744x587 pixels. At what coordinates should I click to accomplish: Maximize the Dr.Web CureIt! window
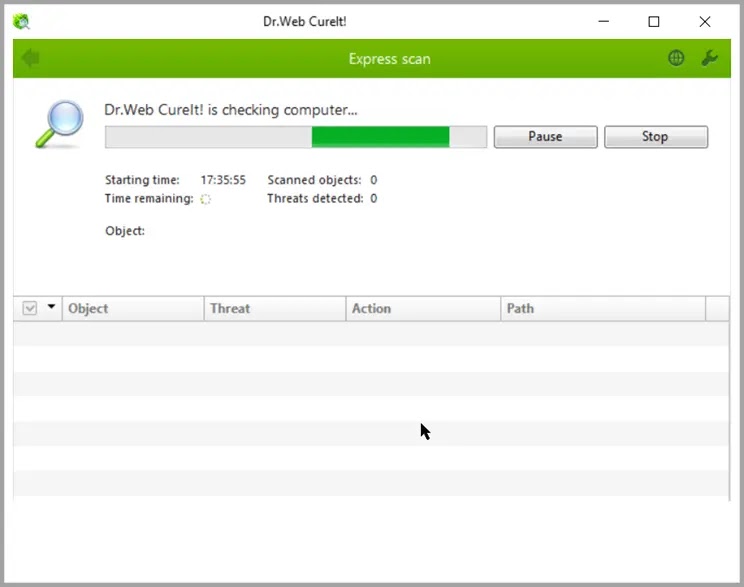[x=654, y=21]
